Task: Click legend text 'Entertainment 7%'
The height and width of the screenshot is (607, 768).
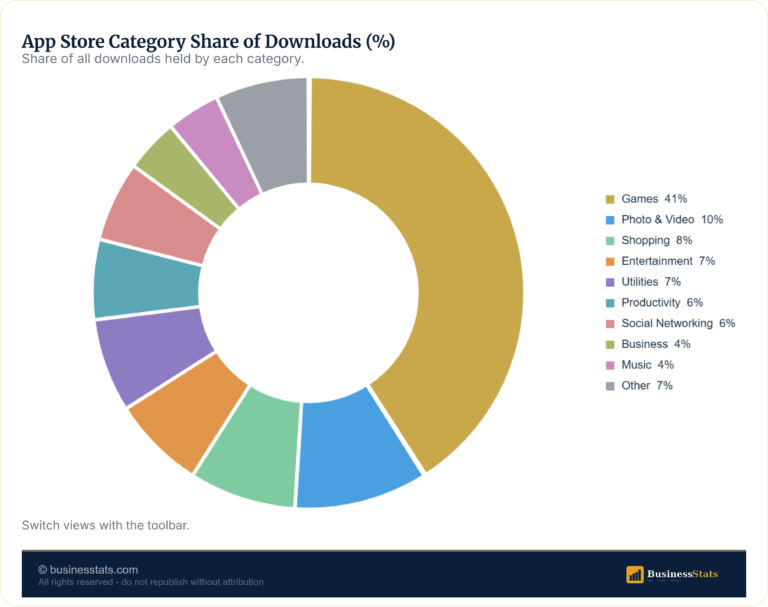Action: tap(668, 261)
